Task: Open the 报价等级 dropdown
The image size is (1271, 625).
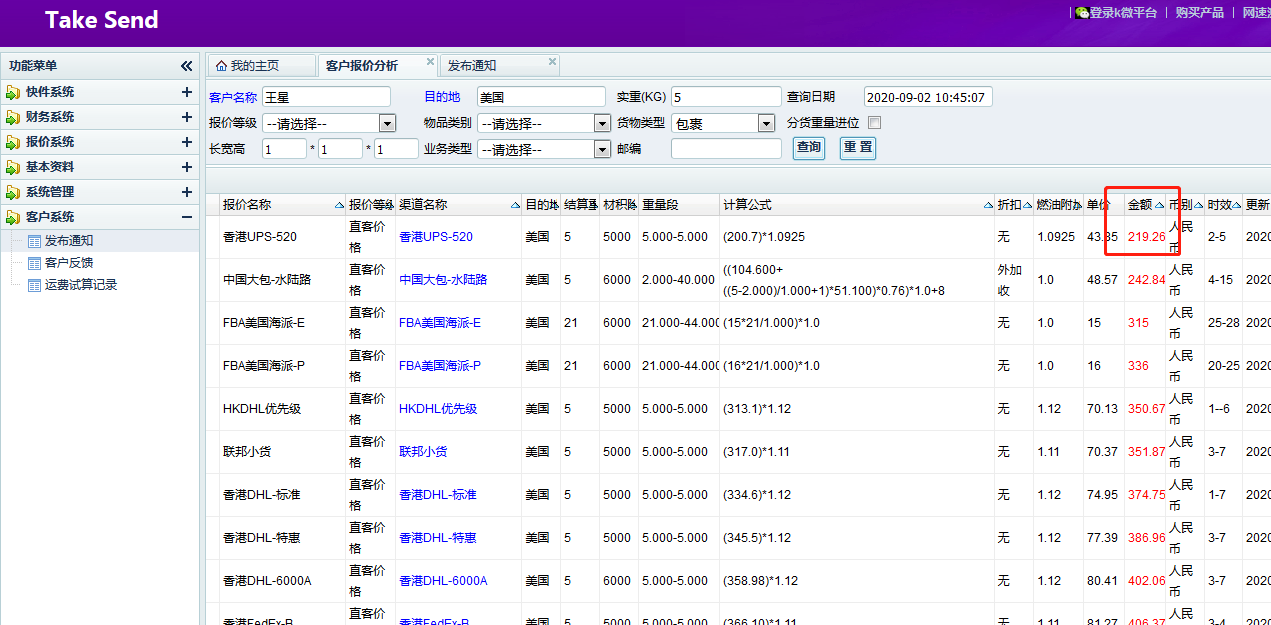Action: point(387,123)
